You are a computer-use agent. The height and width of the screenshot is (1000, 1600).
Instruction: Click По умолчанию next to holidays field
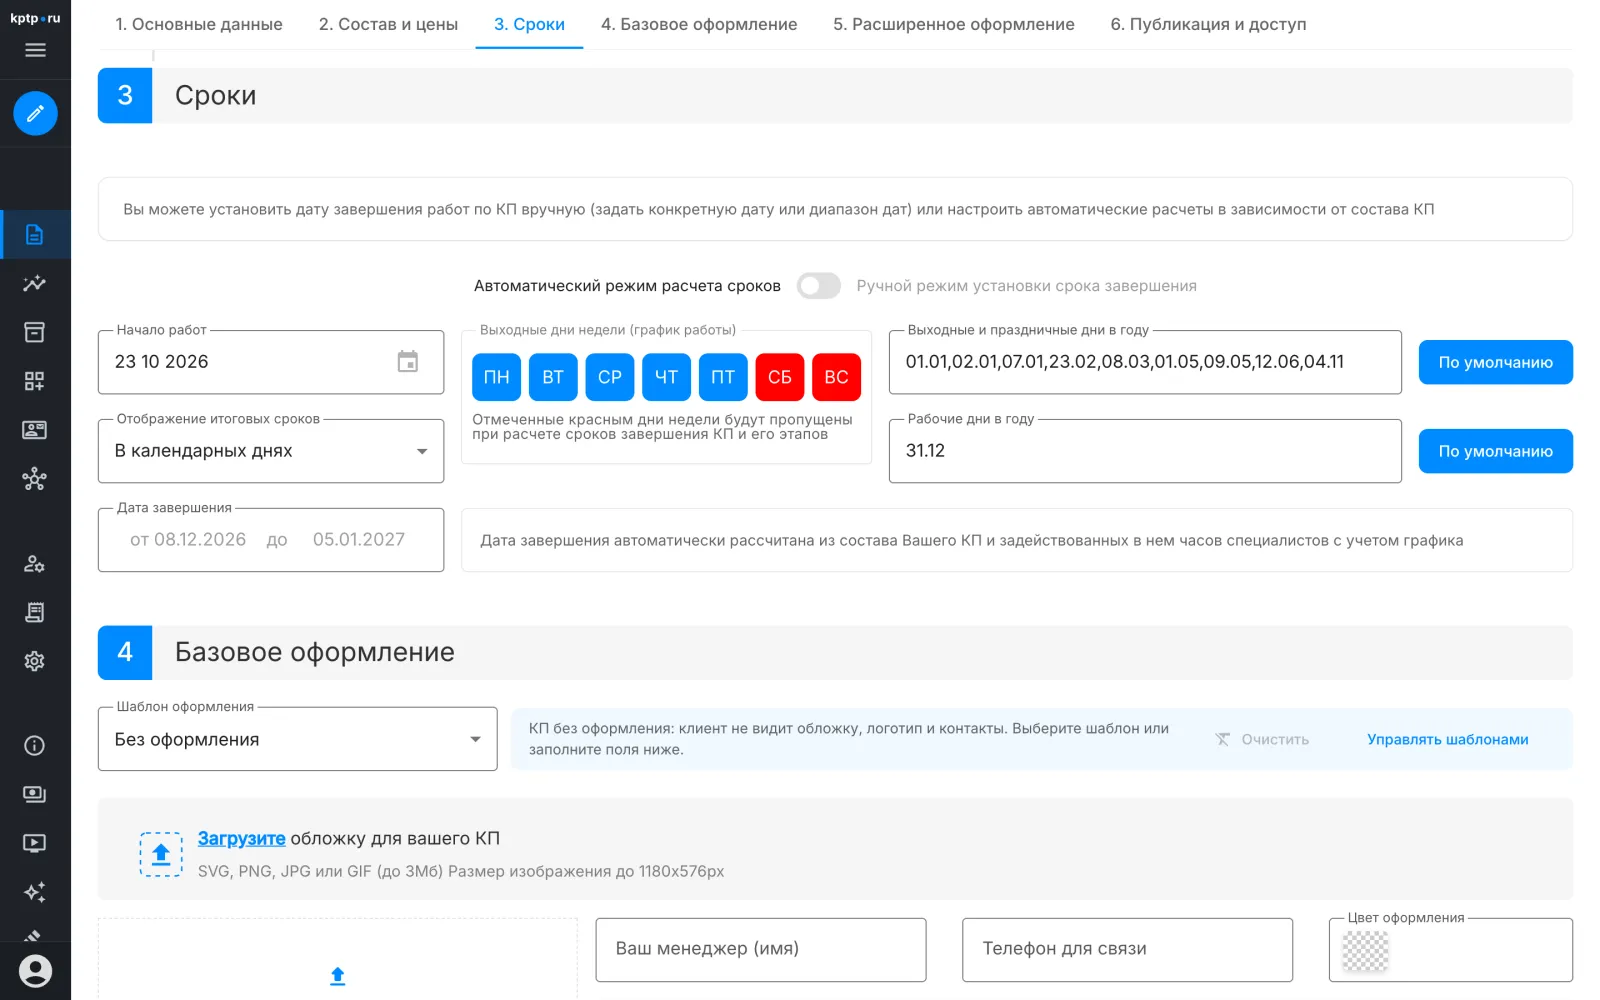pos(1495,362)
